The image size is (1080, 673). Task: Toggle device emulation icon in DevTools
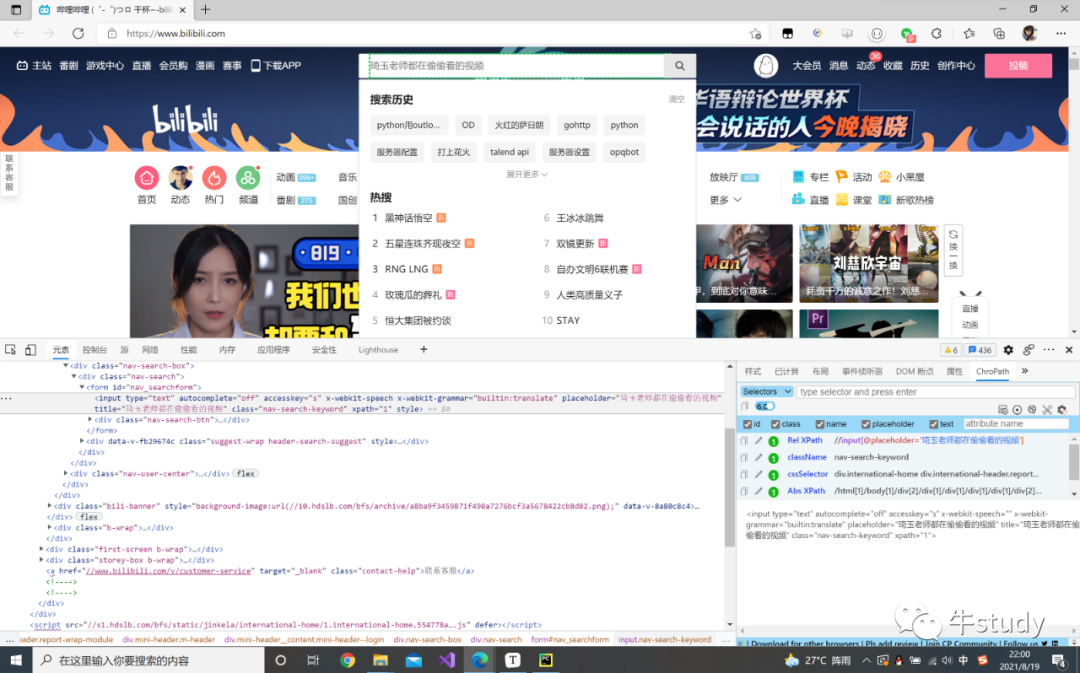pyautogui.click(x=30, y=350)
